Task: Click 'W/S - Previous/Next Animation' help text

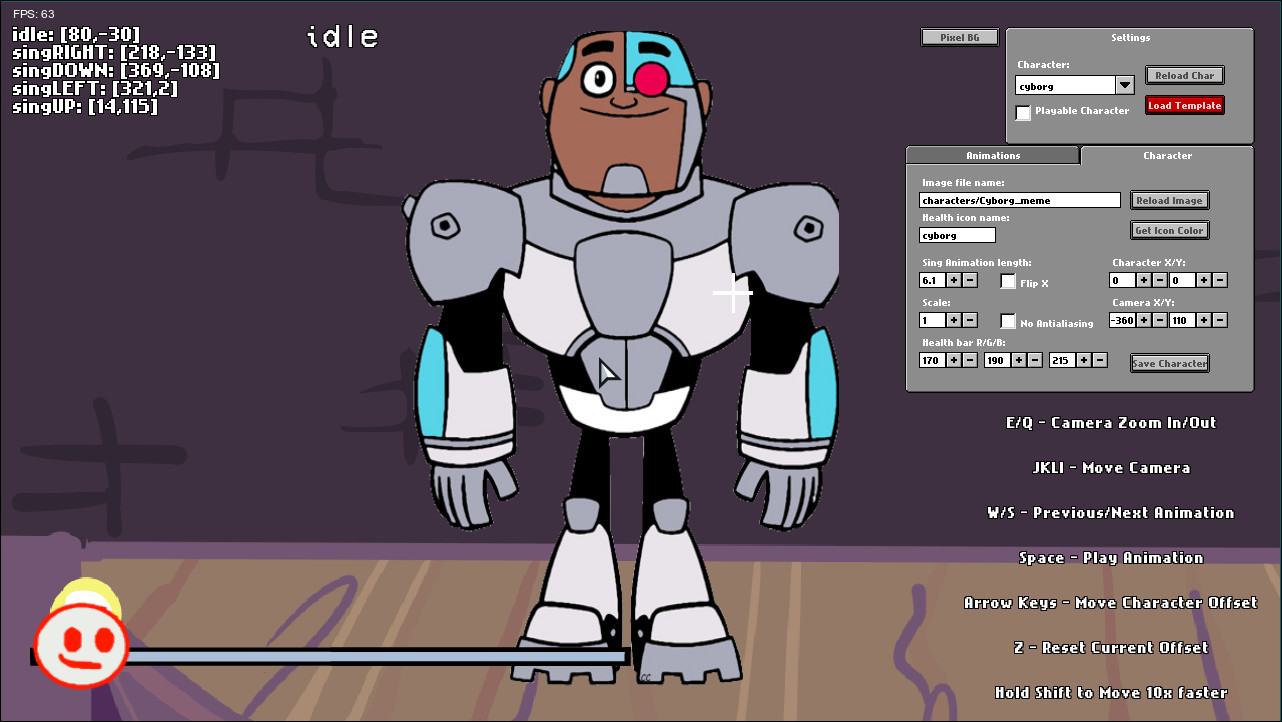Action: [1111, 513]
